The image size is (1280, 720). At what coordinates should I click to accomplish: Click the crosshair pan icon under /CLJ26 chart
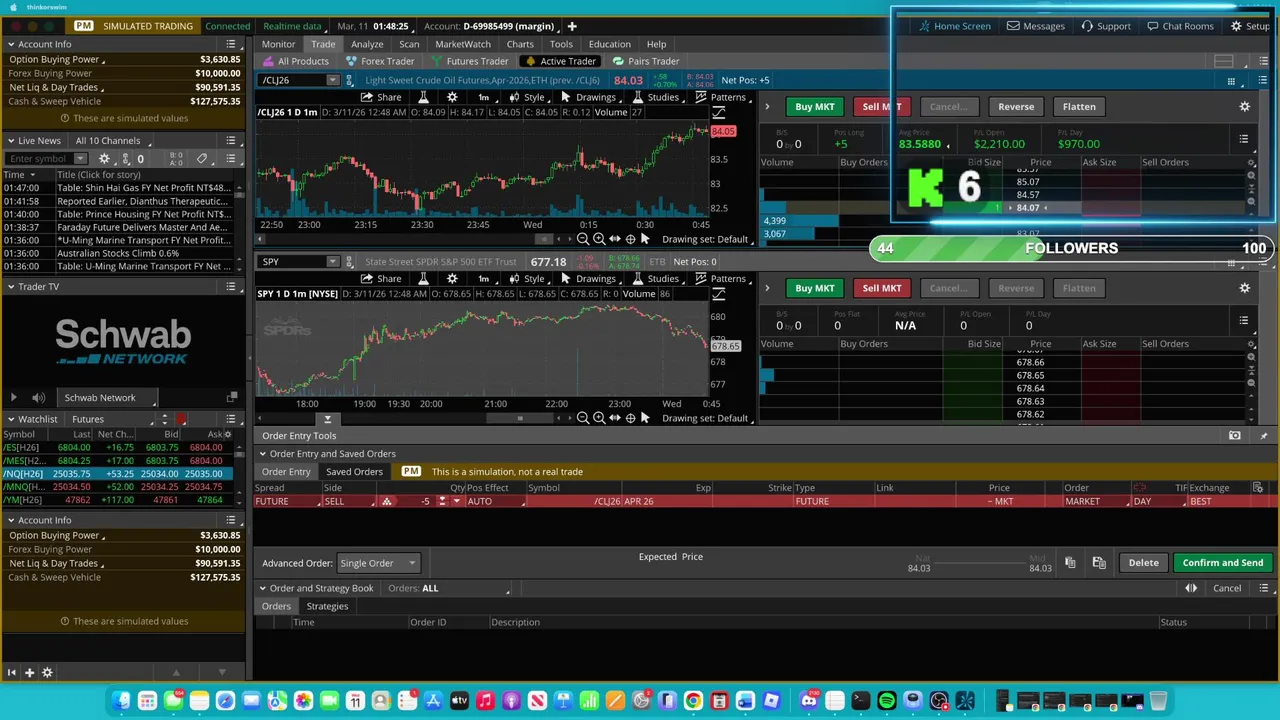click(x=630, y=239)
